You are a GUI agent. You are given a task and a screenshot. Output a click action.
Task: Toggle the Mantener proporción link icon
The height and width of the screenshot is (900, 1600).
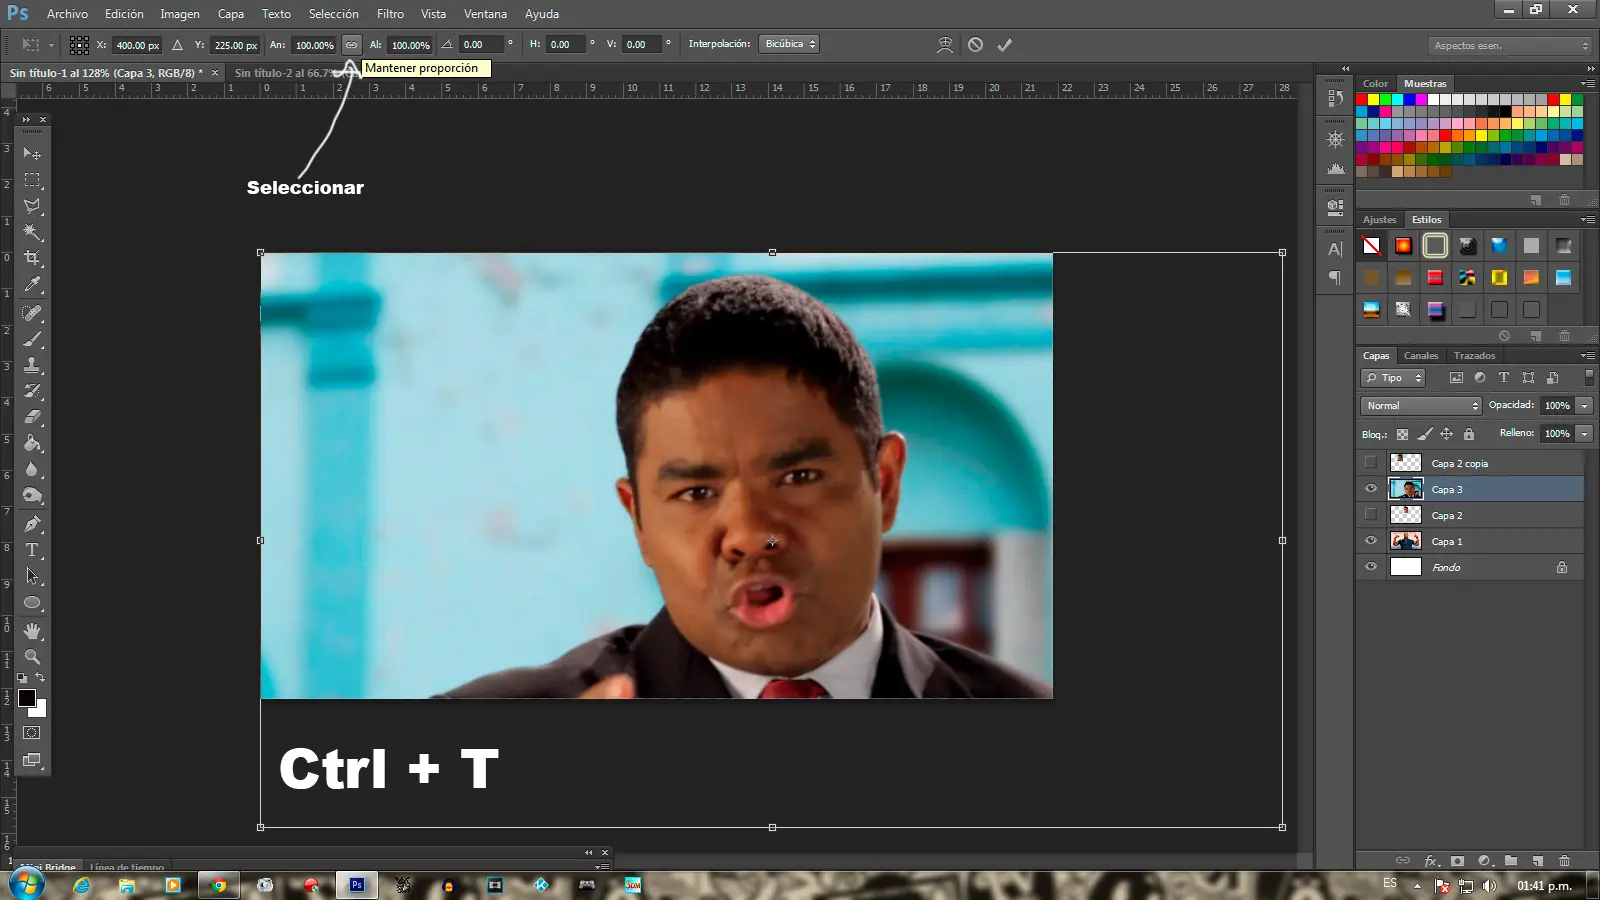coord(351,45)
